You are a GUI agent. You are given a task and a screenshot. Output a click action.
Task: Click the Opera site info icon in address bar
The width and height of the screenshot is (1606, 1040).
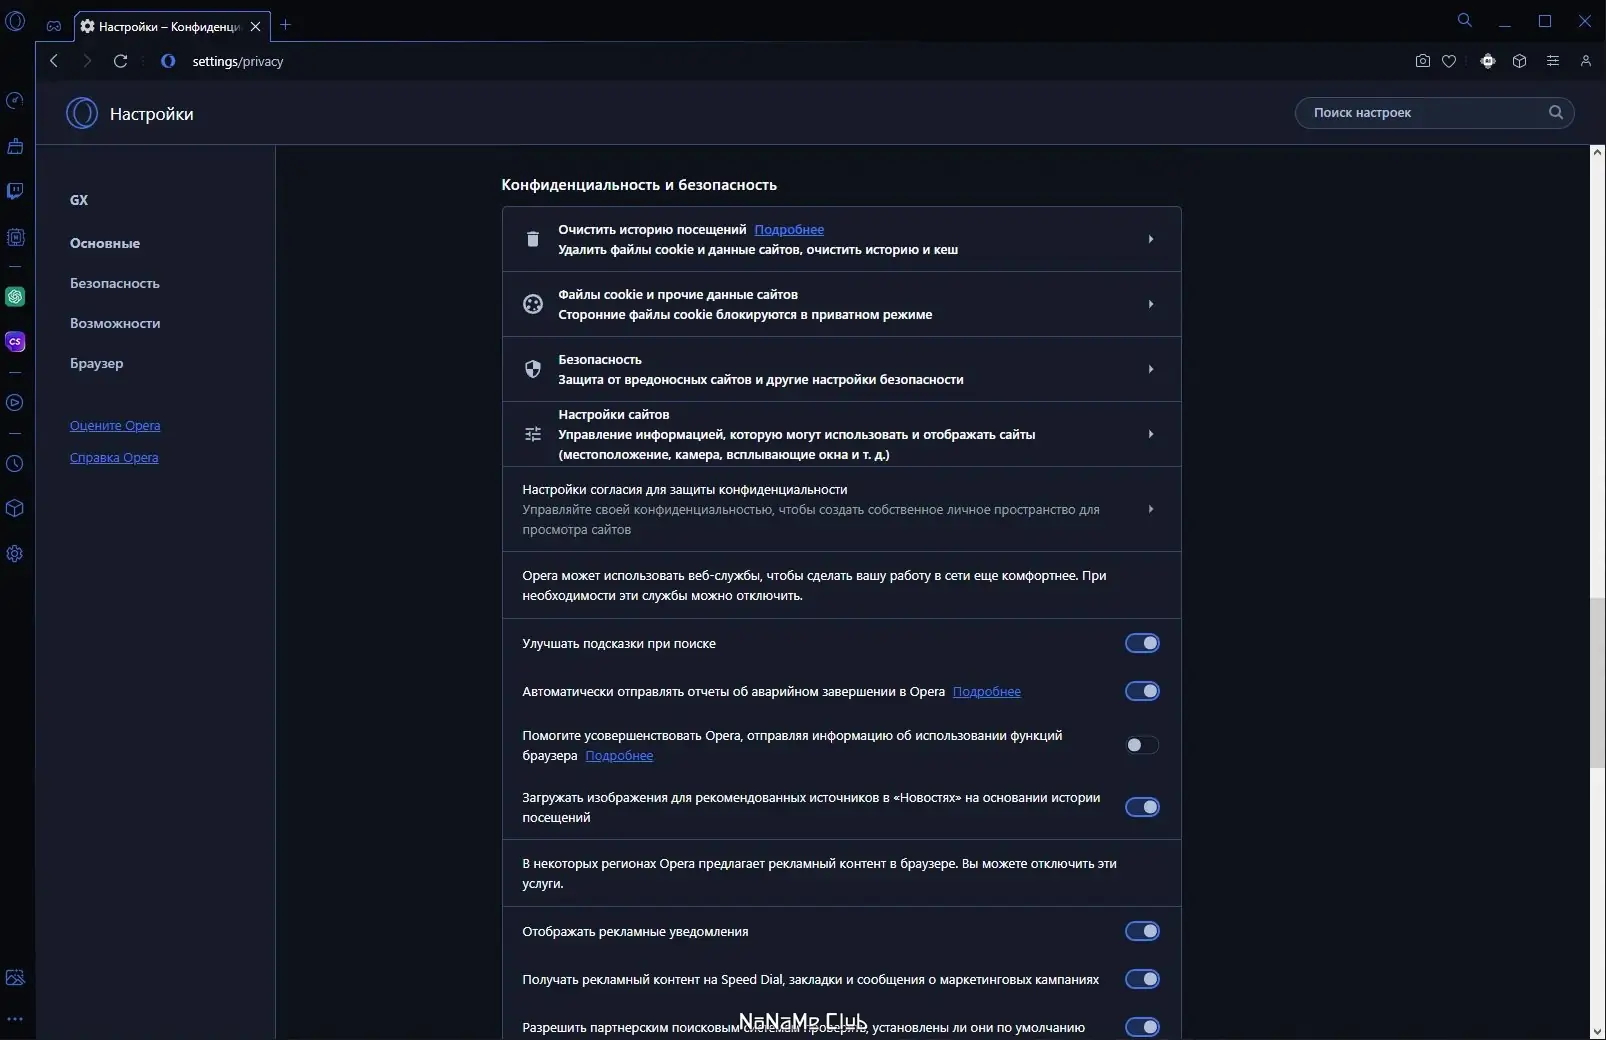pyautogui.click(x=168, y=61)
